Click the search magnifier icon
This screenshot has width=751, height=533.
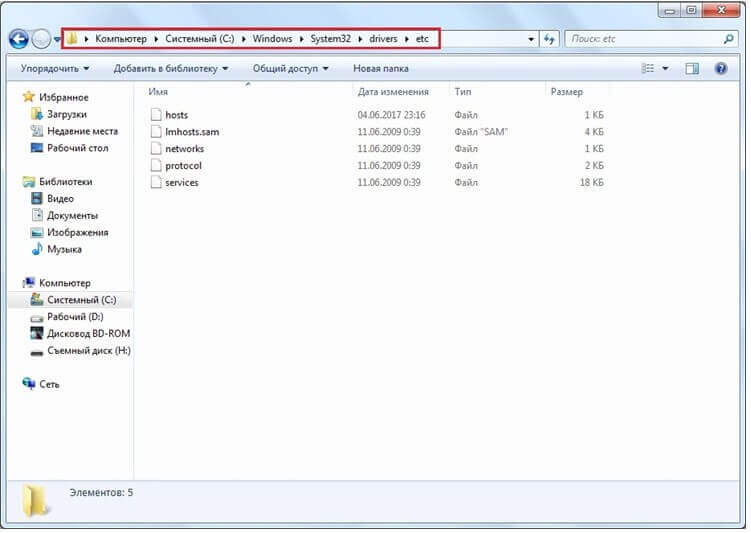(728, 39)
